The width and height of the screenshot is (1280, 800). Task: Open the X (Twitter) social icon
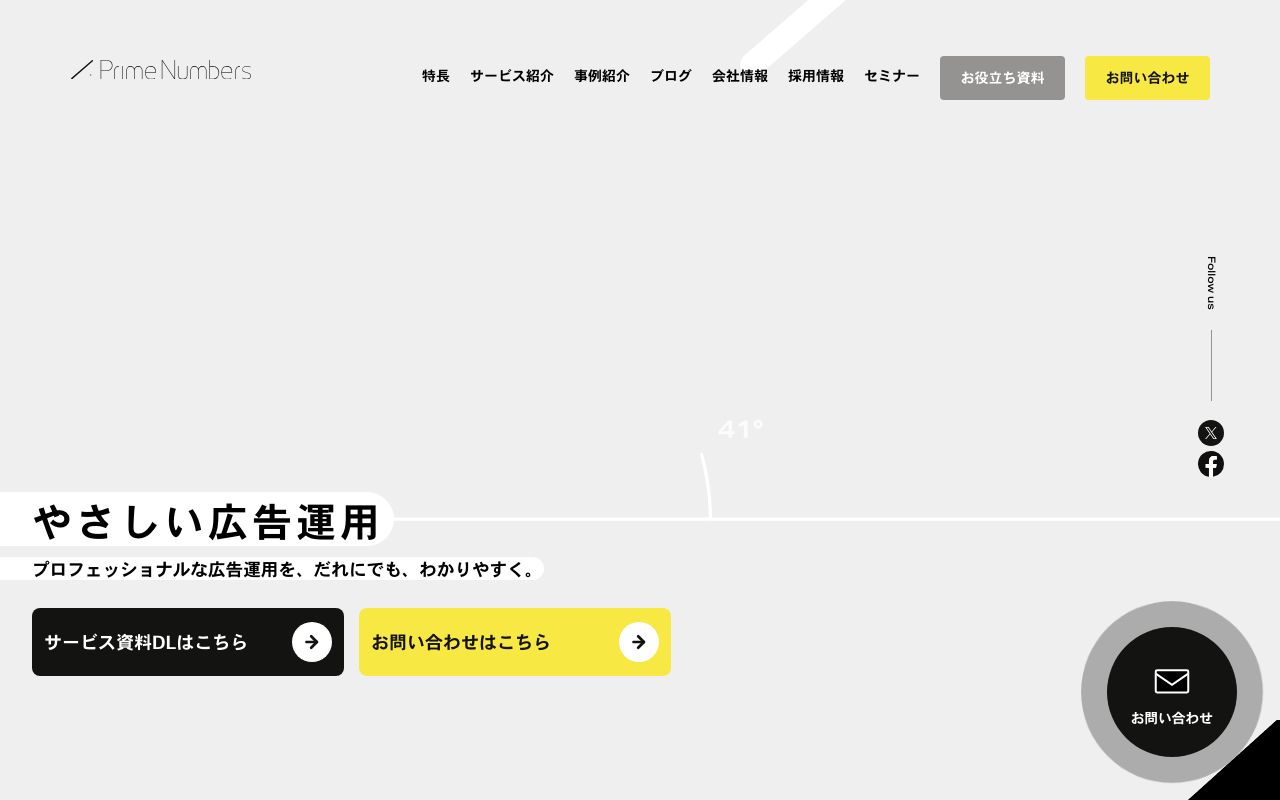(x=1211, y=433)
